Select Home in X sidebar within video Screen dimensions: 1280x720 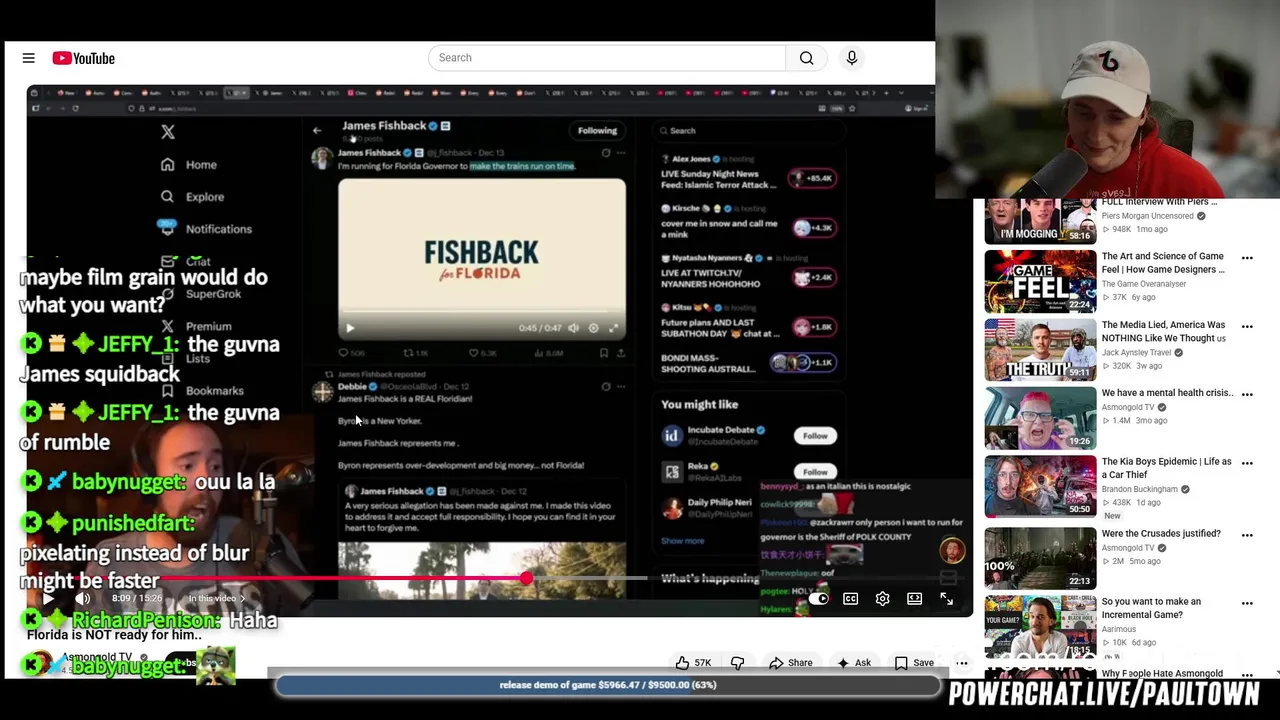pyautogui.click(x=189, y=165)
